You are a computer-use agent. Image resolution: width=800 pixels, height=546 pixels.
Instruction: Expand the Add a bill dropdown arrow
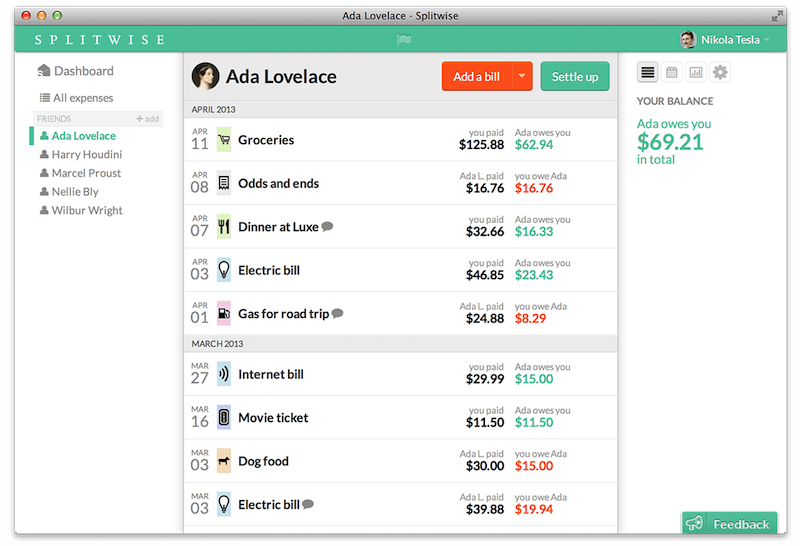(522, 77)
